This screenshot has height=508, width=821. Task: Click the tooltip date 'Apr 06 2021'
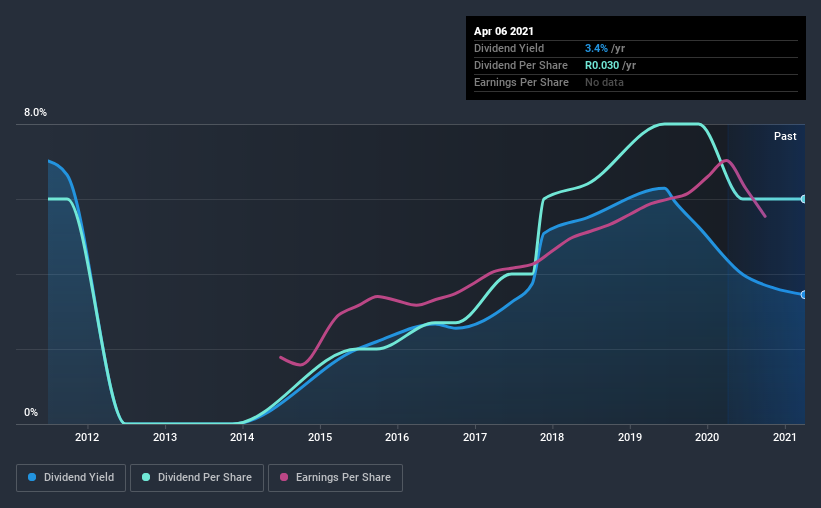click(504, 31)
